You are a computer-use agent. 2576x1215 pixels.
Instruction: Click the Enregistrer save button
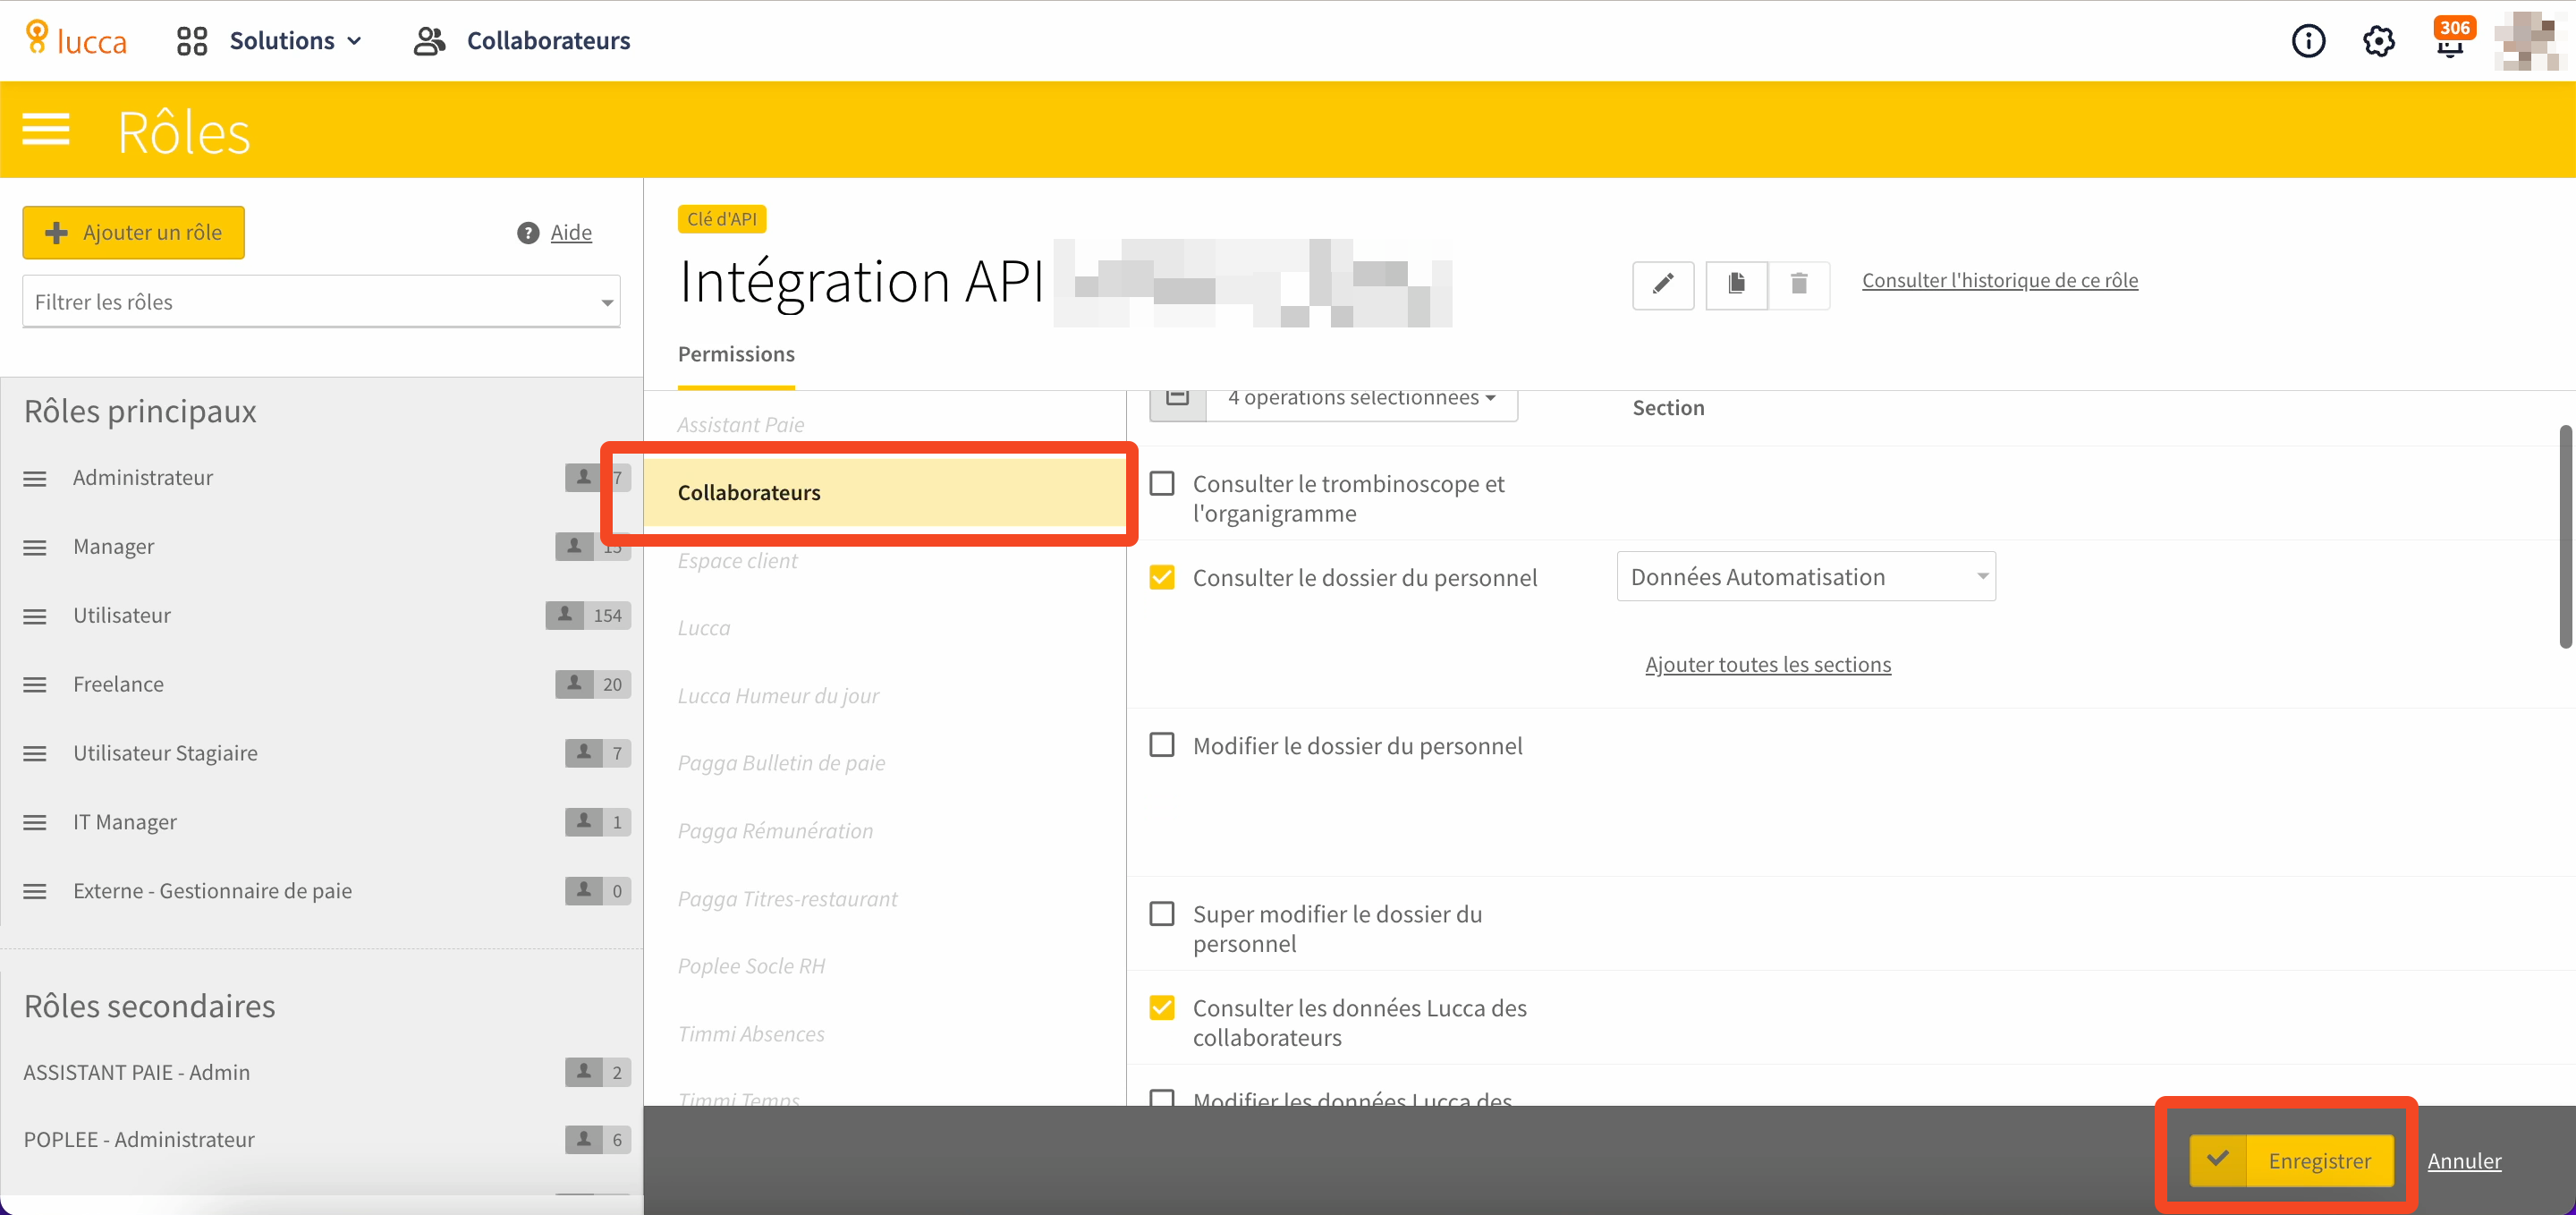point(2291,1161)
